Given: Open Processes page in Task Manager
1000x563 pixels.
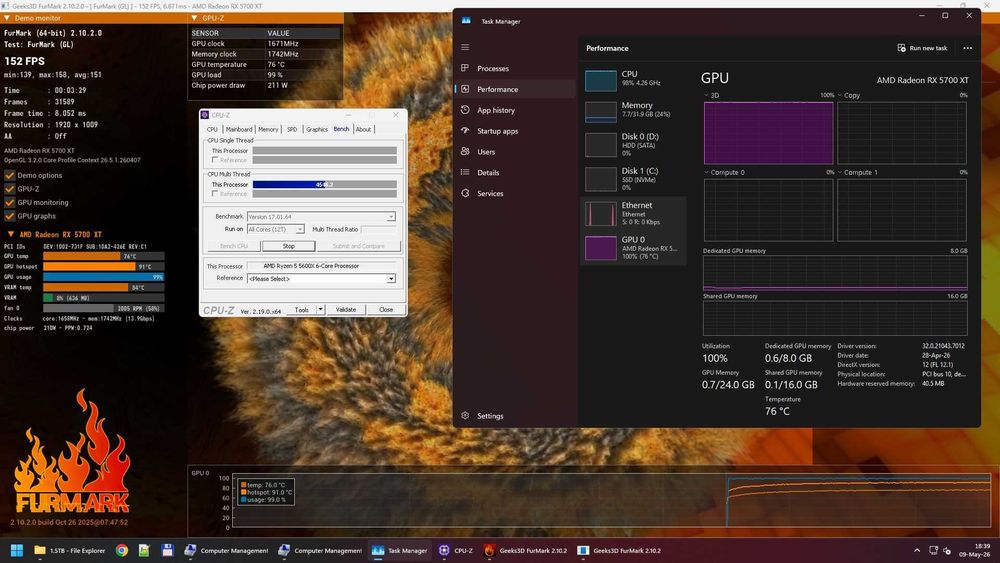Looking at the screenshot, I should coord(493,68).
